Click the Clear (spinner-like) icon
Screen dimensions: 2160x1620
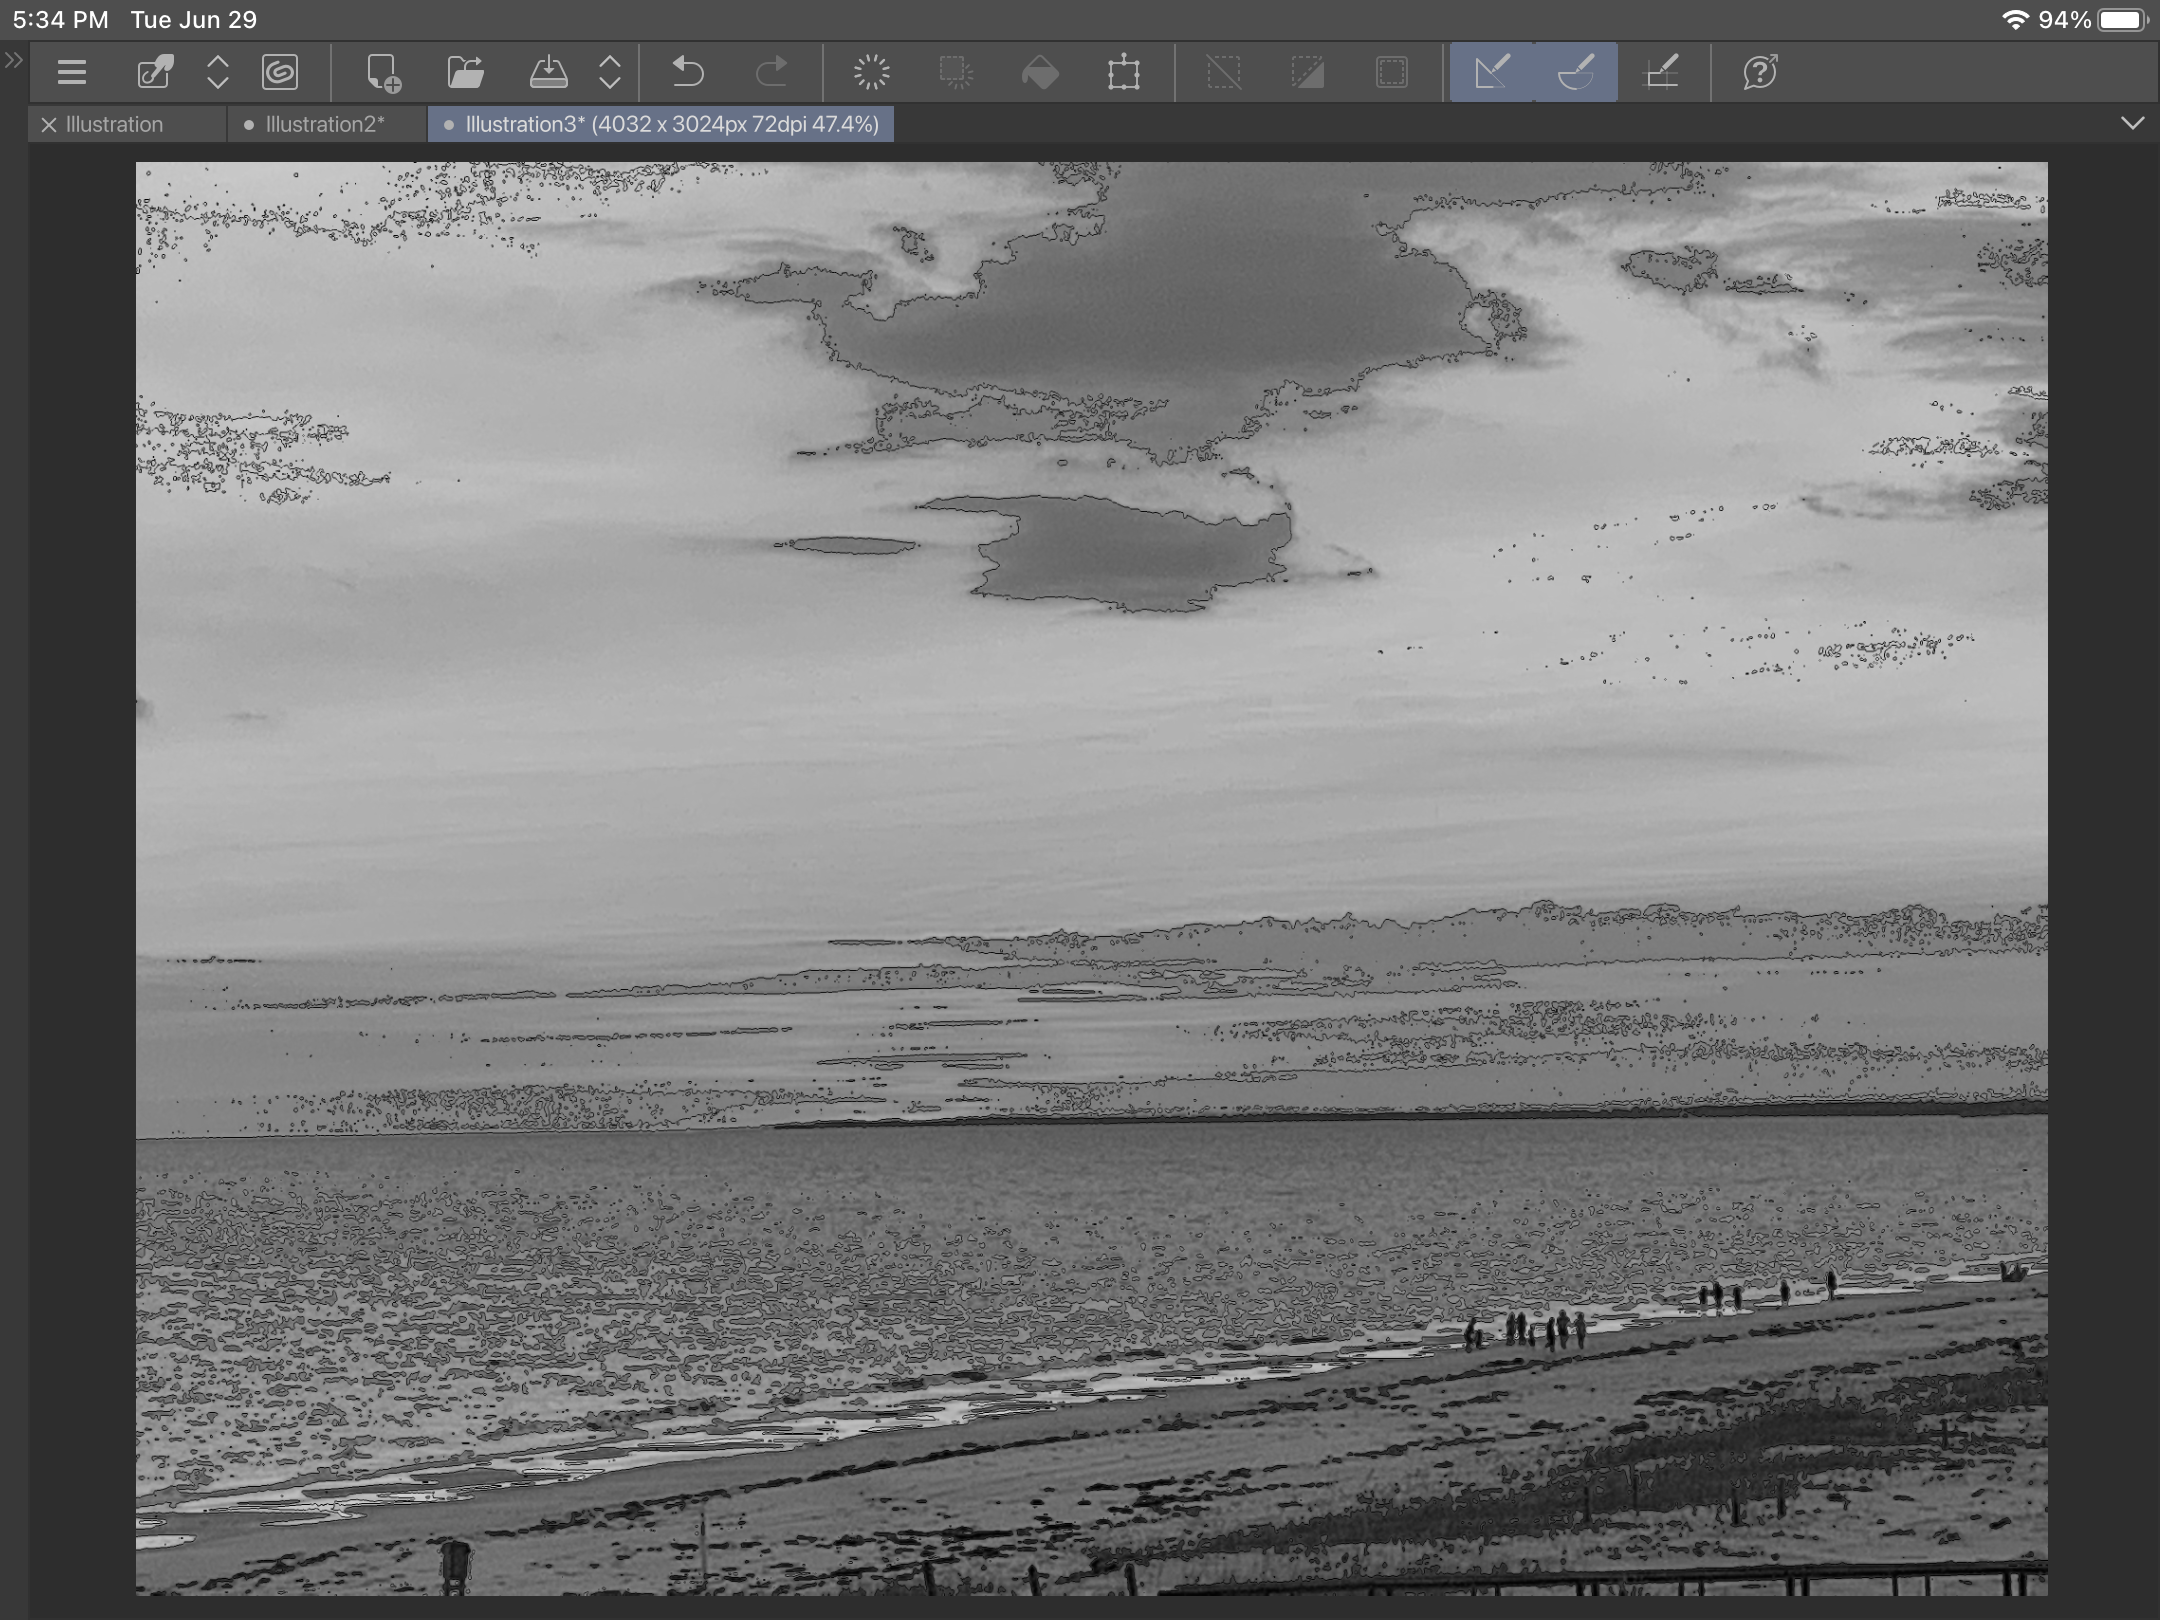tap(872, 72)
